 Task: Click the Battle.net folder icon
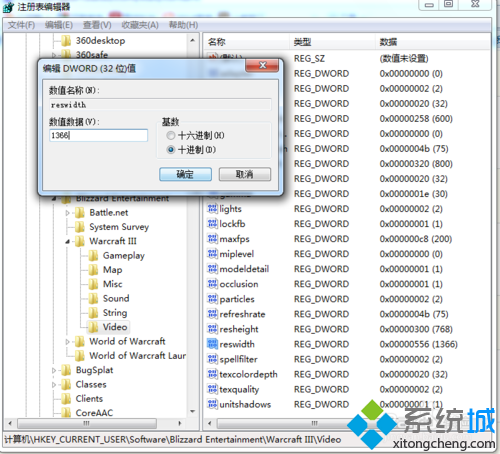coord(80,212)
